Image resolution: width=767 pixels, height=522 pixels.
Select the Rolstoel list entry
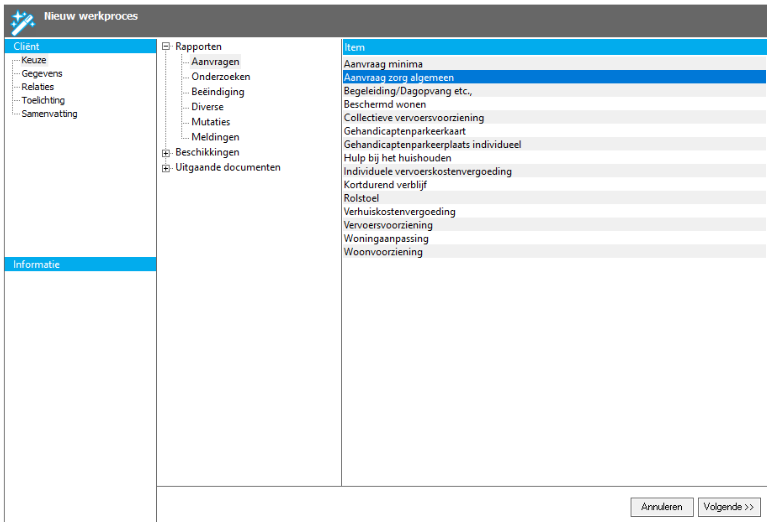coord(361,198)
